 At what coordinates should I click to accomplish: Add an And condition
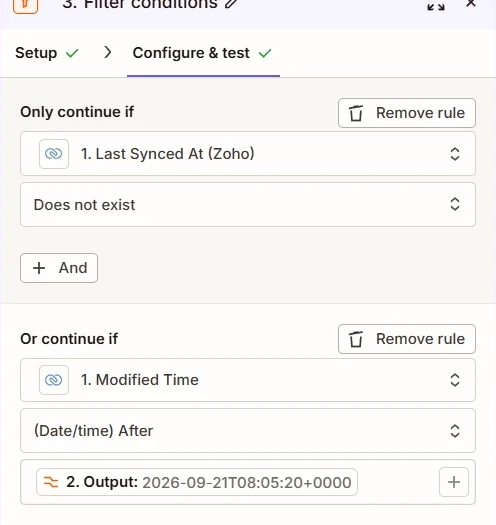click(59, 268)
